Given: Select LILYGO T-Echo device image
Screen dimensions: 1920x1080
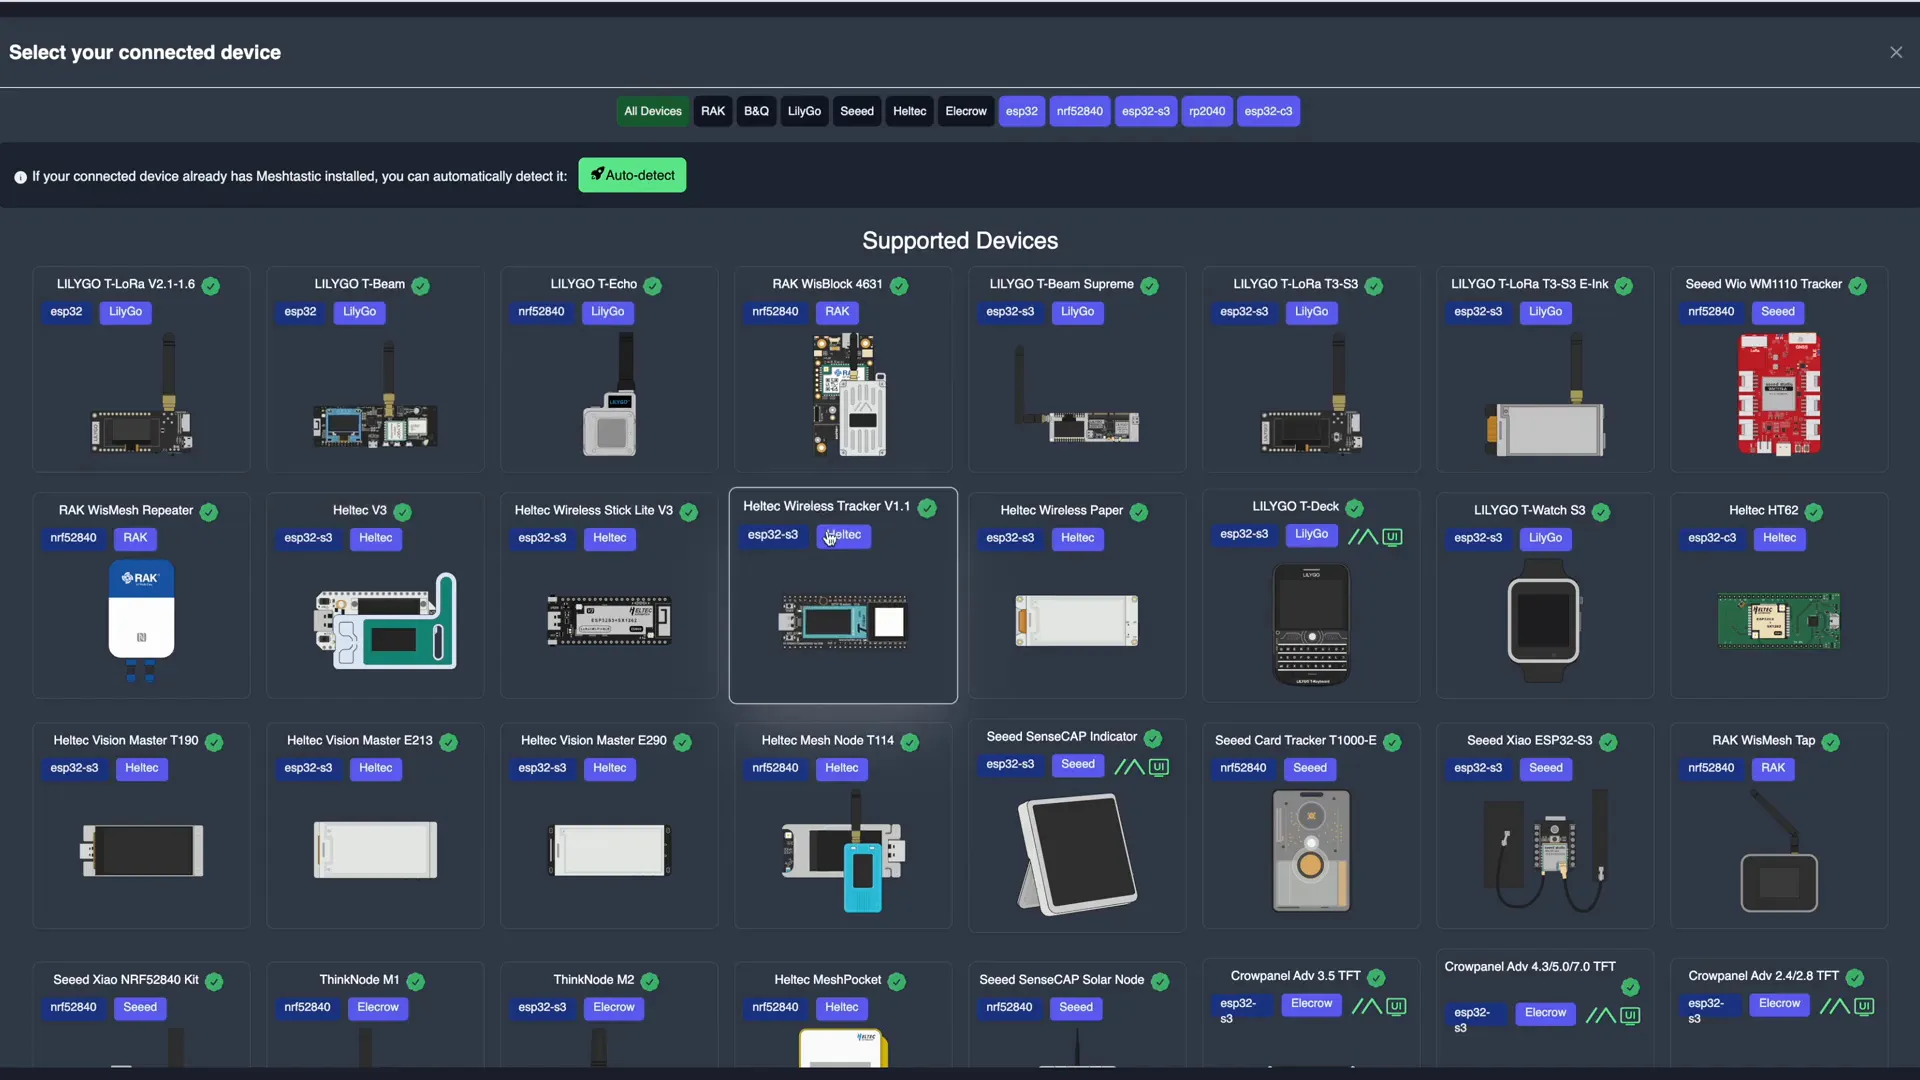Looking at the screenshot, I should [x=611, y=394].
